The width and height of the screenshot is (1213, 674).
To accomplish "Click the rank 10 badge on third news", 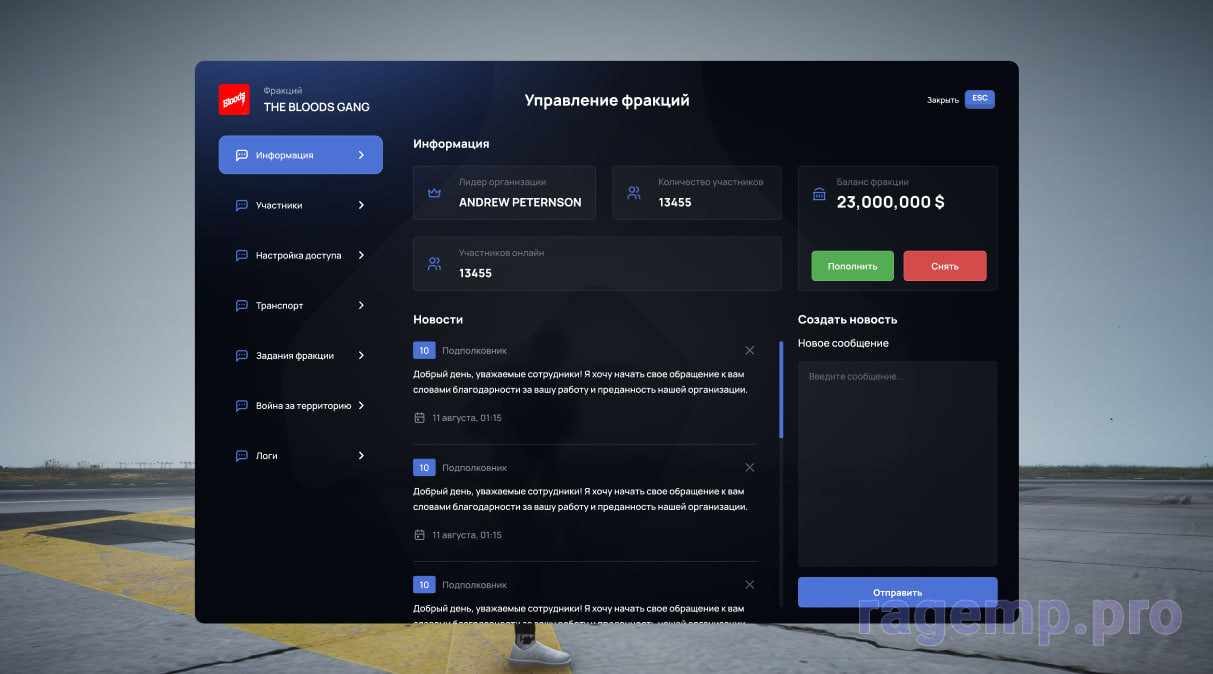I will 424,584.
